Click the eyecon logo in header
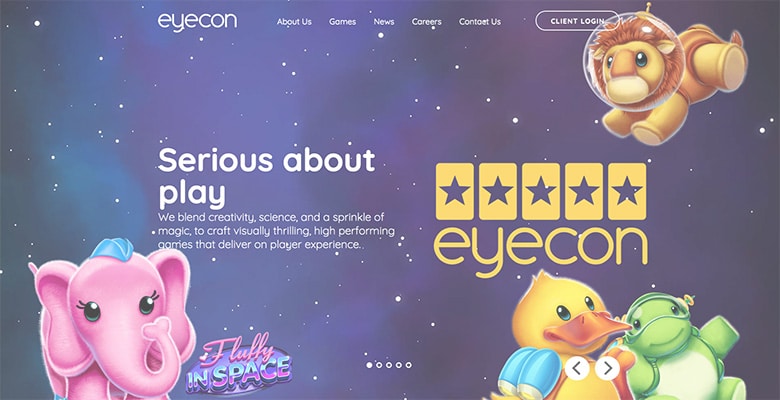 pyautogui.click(x=197, y=22)
